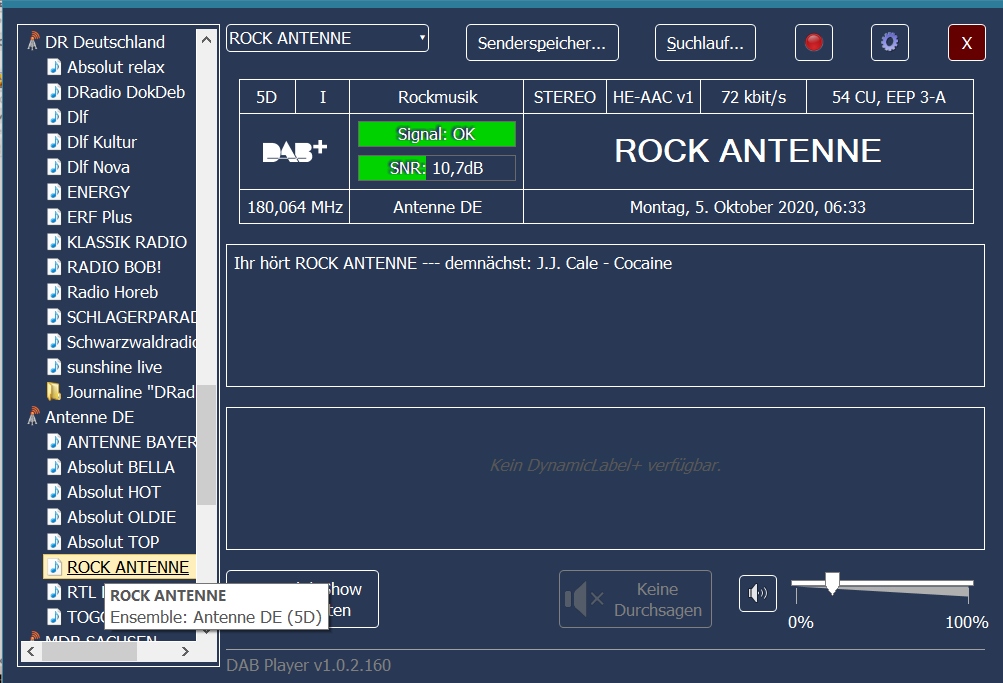The image size is (1003, 683).
Task: Start the Suchlauf station scan
Action: (x=705, y=43)
